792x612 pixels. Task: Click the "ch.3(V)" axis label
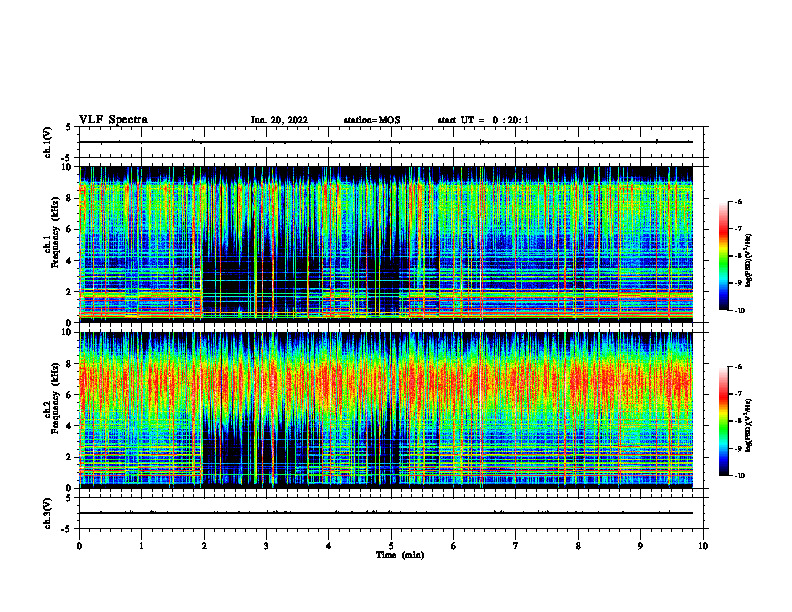47,513
